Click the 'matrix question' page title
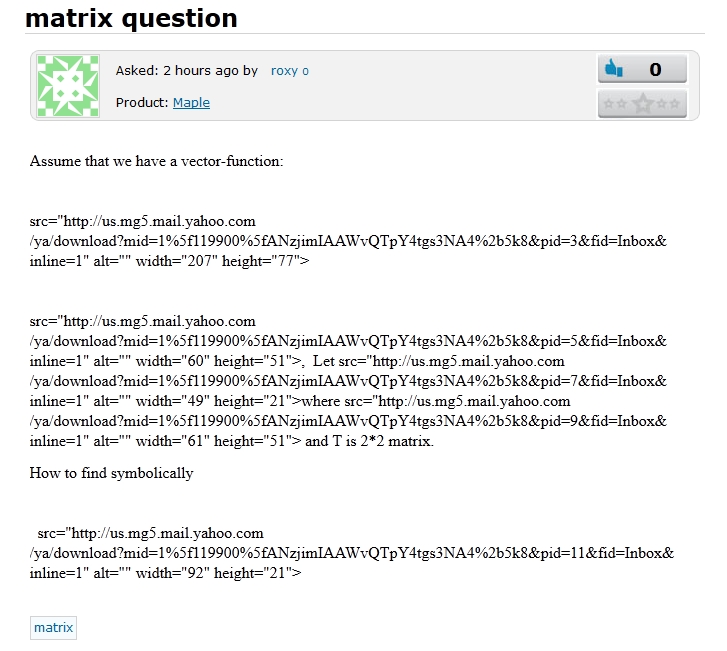This screenshot has height=651, width=727. (x=131, y=18)
